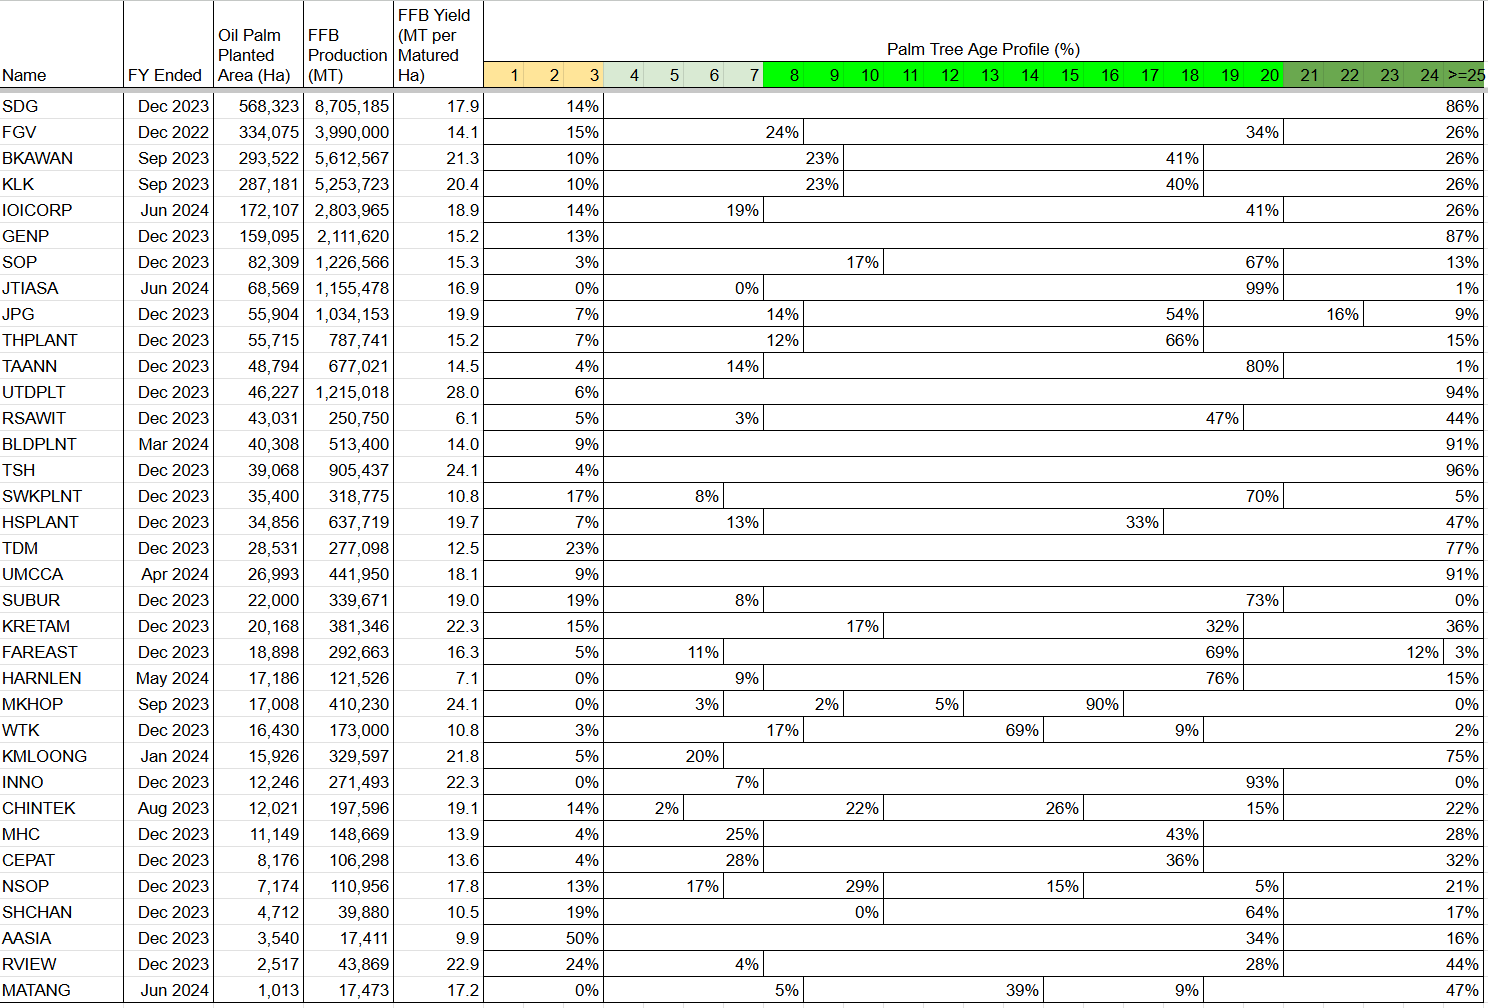Viewport: 1488px width, 1008px height.
Task: Select the MATANG name cell
Action: [x=62, y=990]
